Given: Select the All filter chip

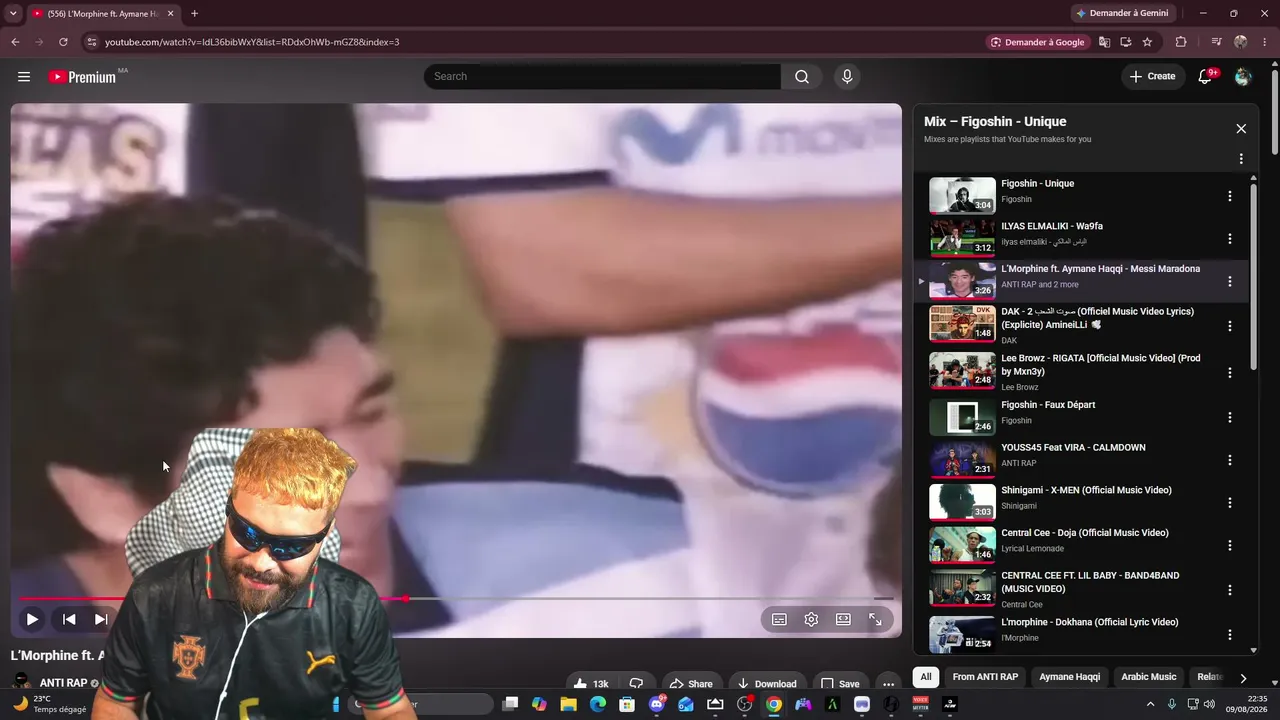Looking at the screenshot, I should click(926, 677).
